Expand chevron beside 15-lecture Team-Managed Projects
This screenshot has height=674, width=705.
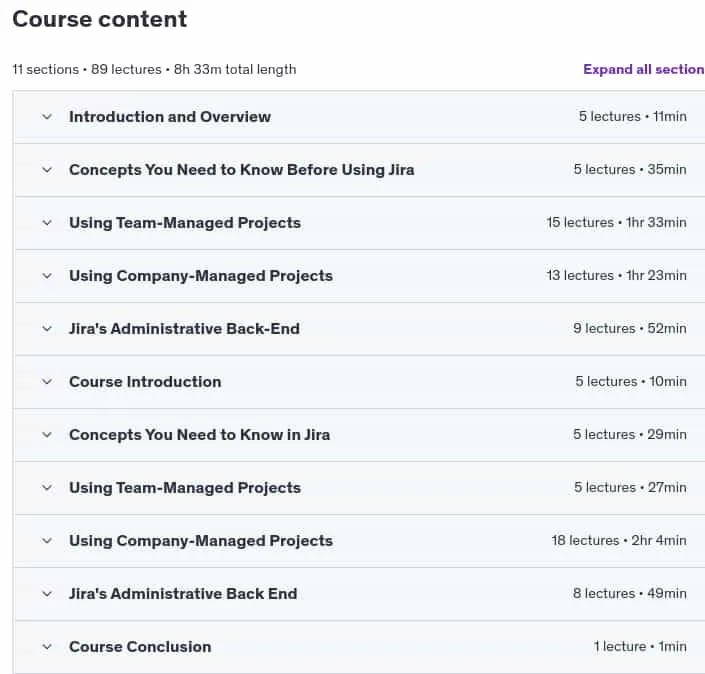pos(47,223)
